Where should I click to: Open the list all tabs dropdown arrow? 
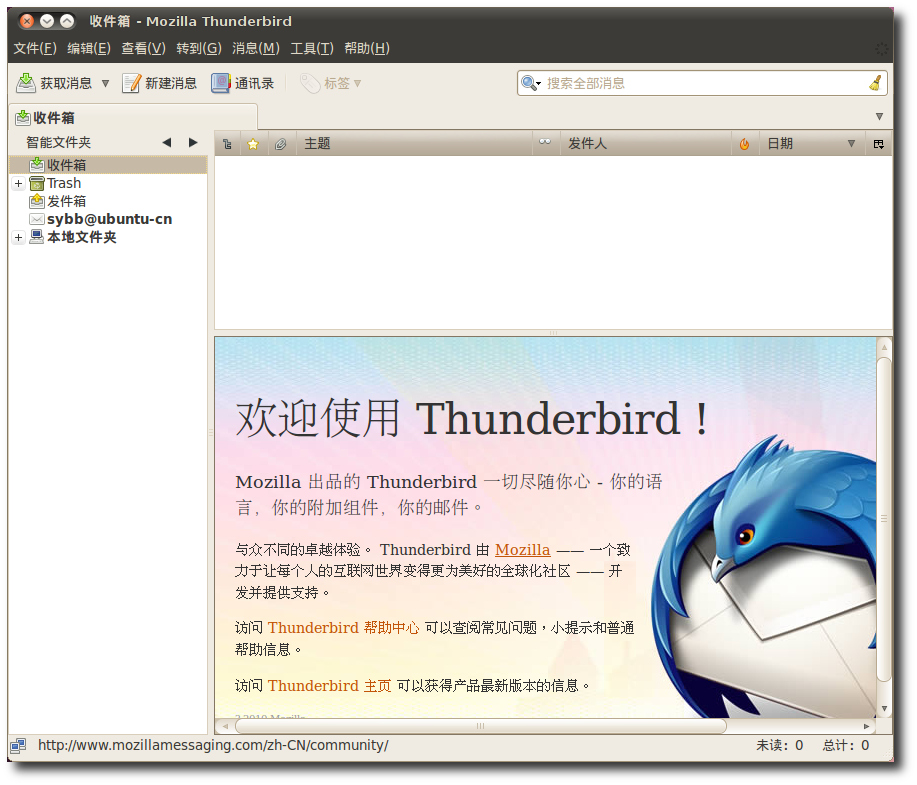[x=879, y=116]
